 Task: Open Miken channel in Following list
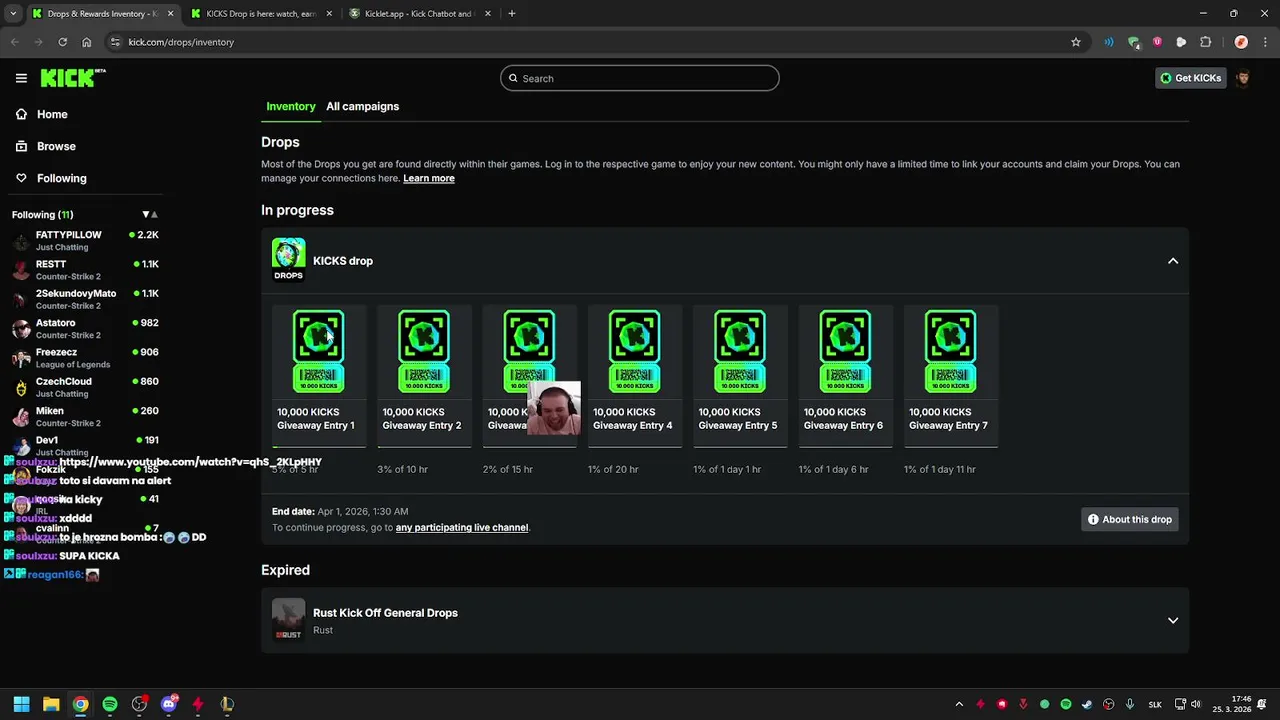click(x=84, y=416)
